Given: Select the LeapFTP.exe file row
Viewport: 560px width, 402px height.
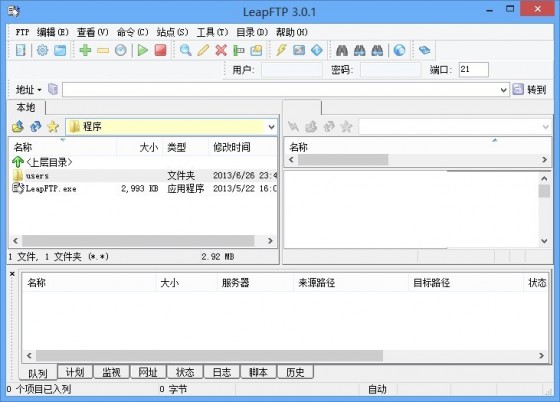Looking at the screenshot, I should (x=143, y=189).
